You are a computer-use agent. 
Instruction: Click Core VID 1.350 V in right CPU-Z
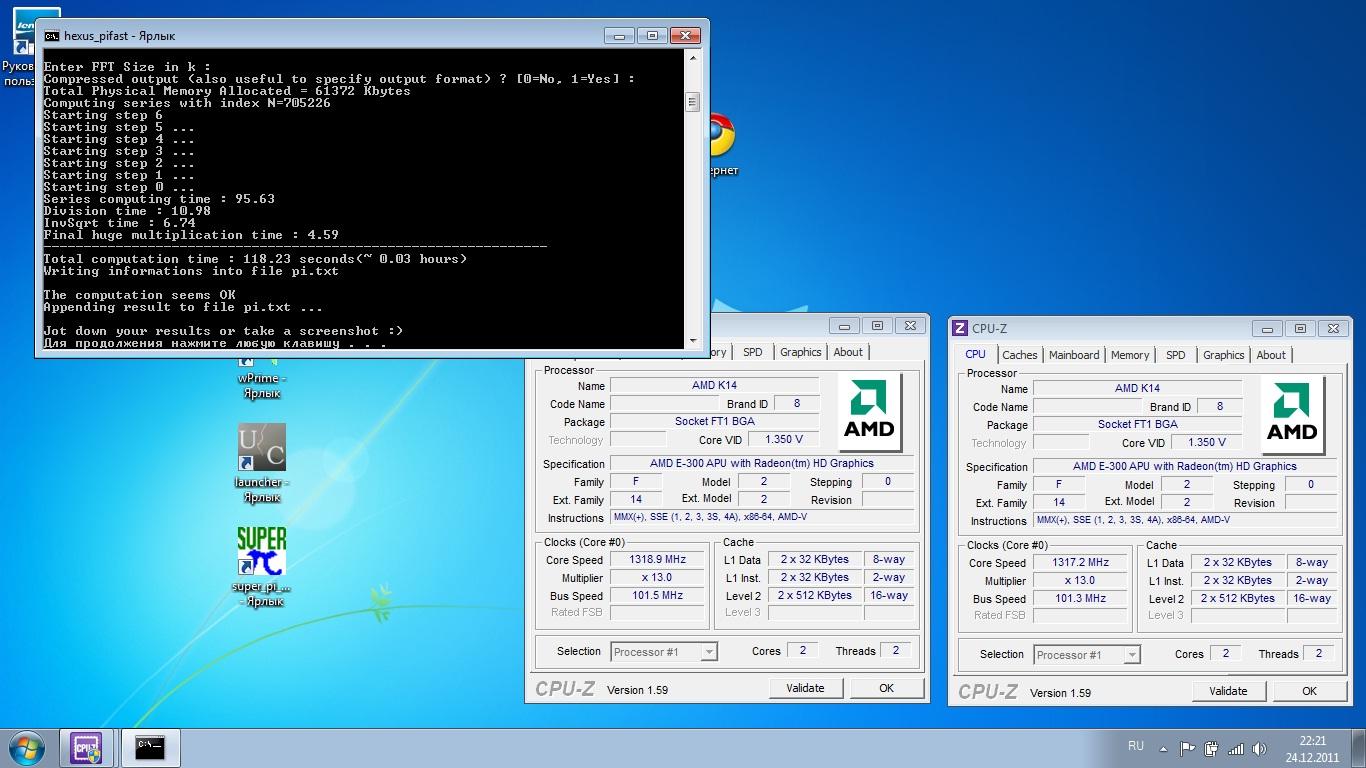coord(1207,442)
